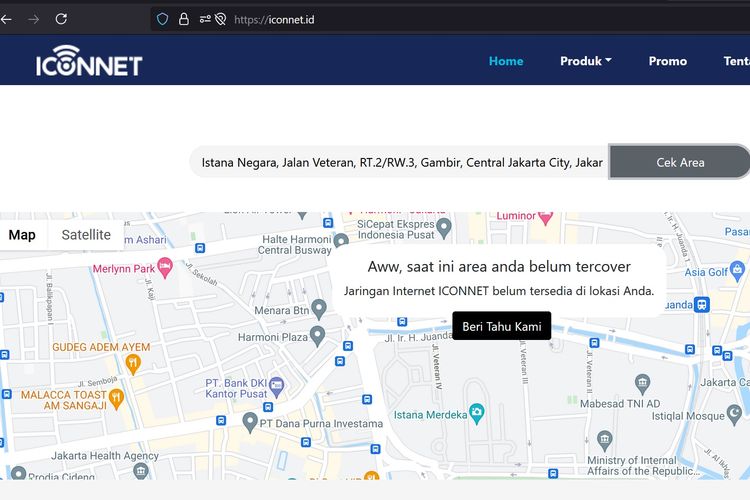Screen dimensions: 750x500
Task: Select Gudeg Adem Ayem restaurant marker
Action: 133,365
